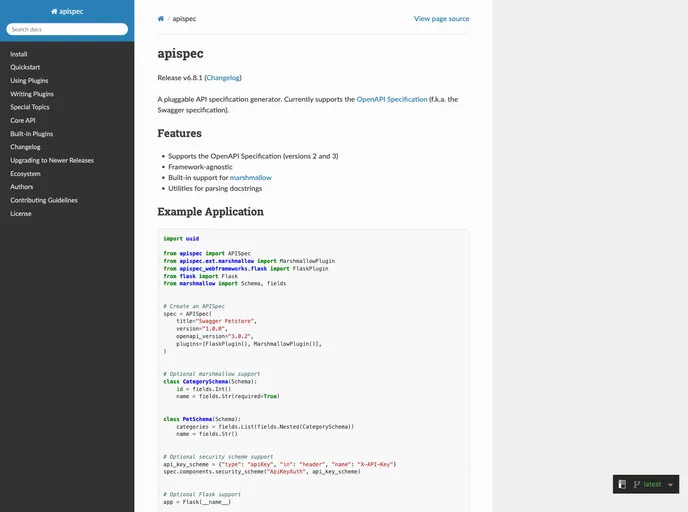
Task: Click the import uuid code line
Action: pos(181,239)
